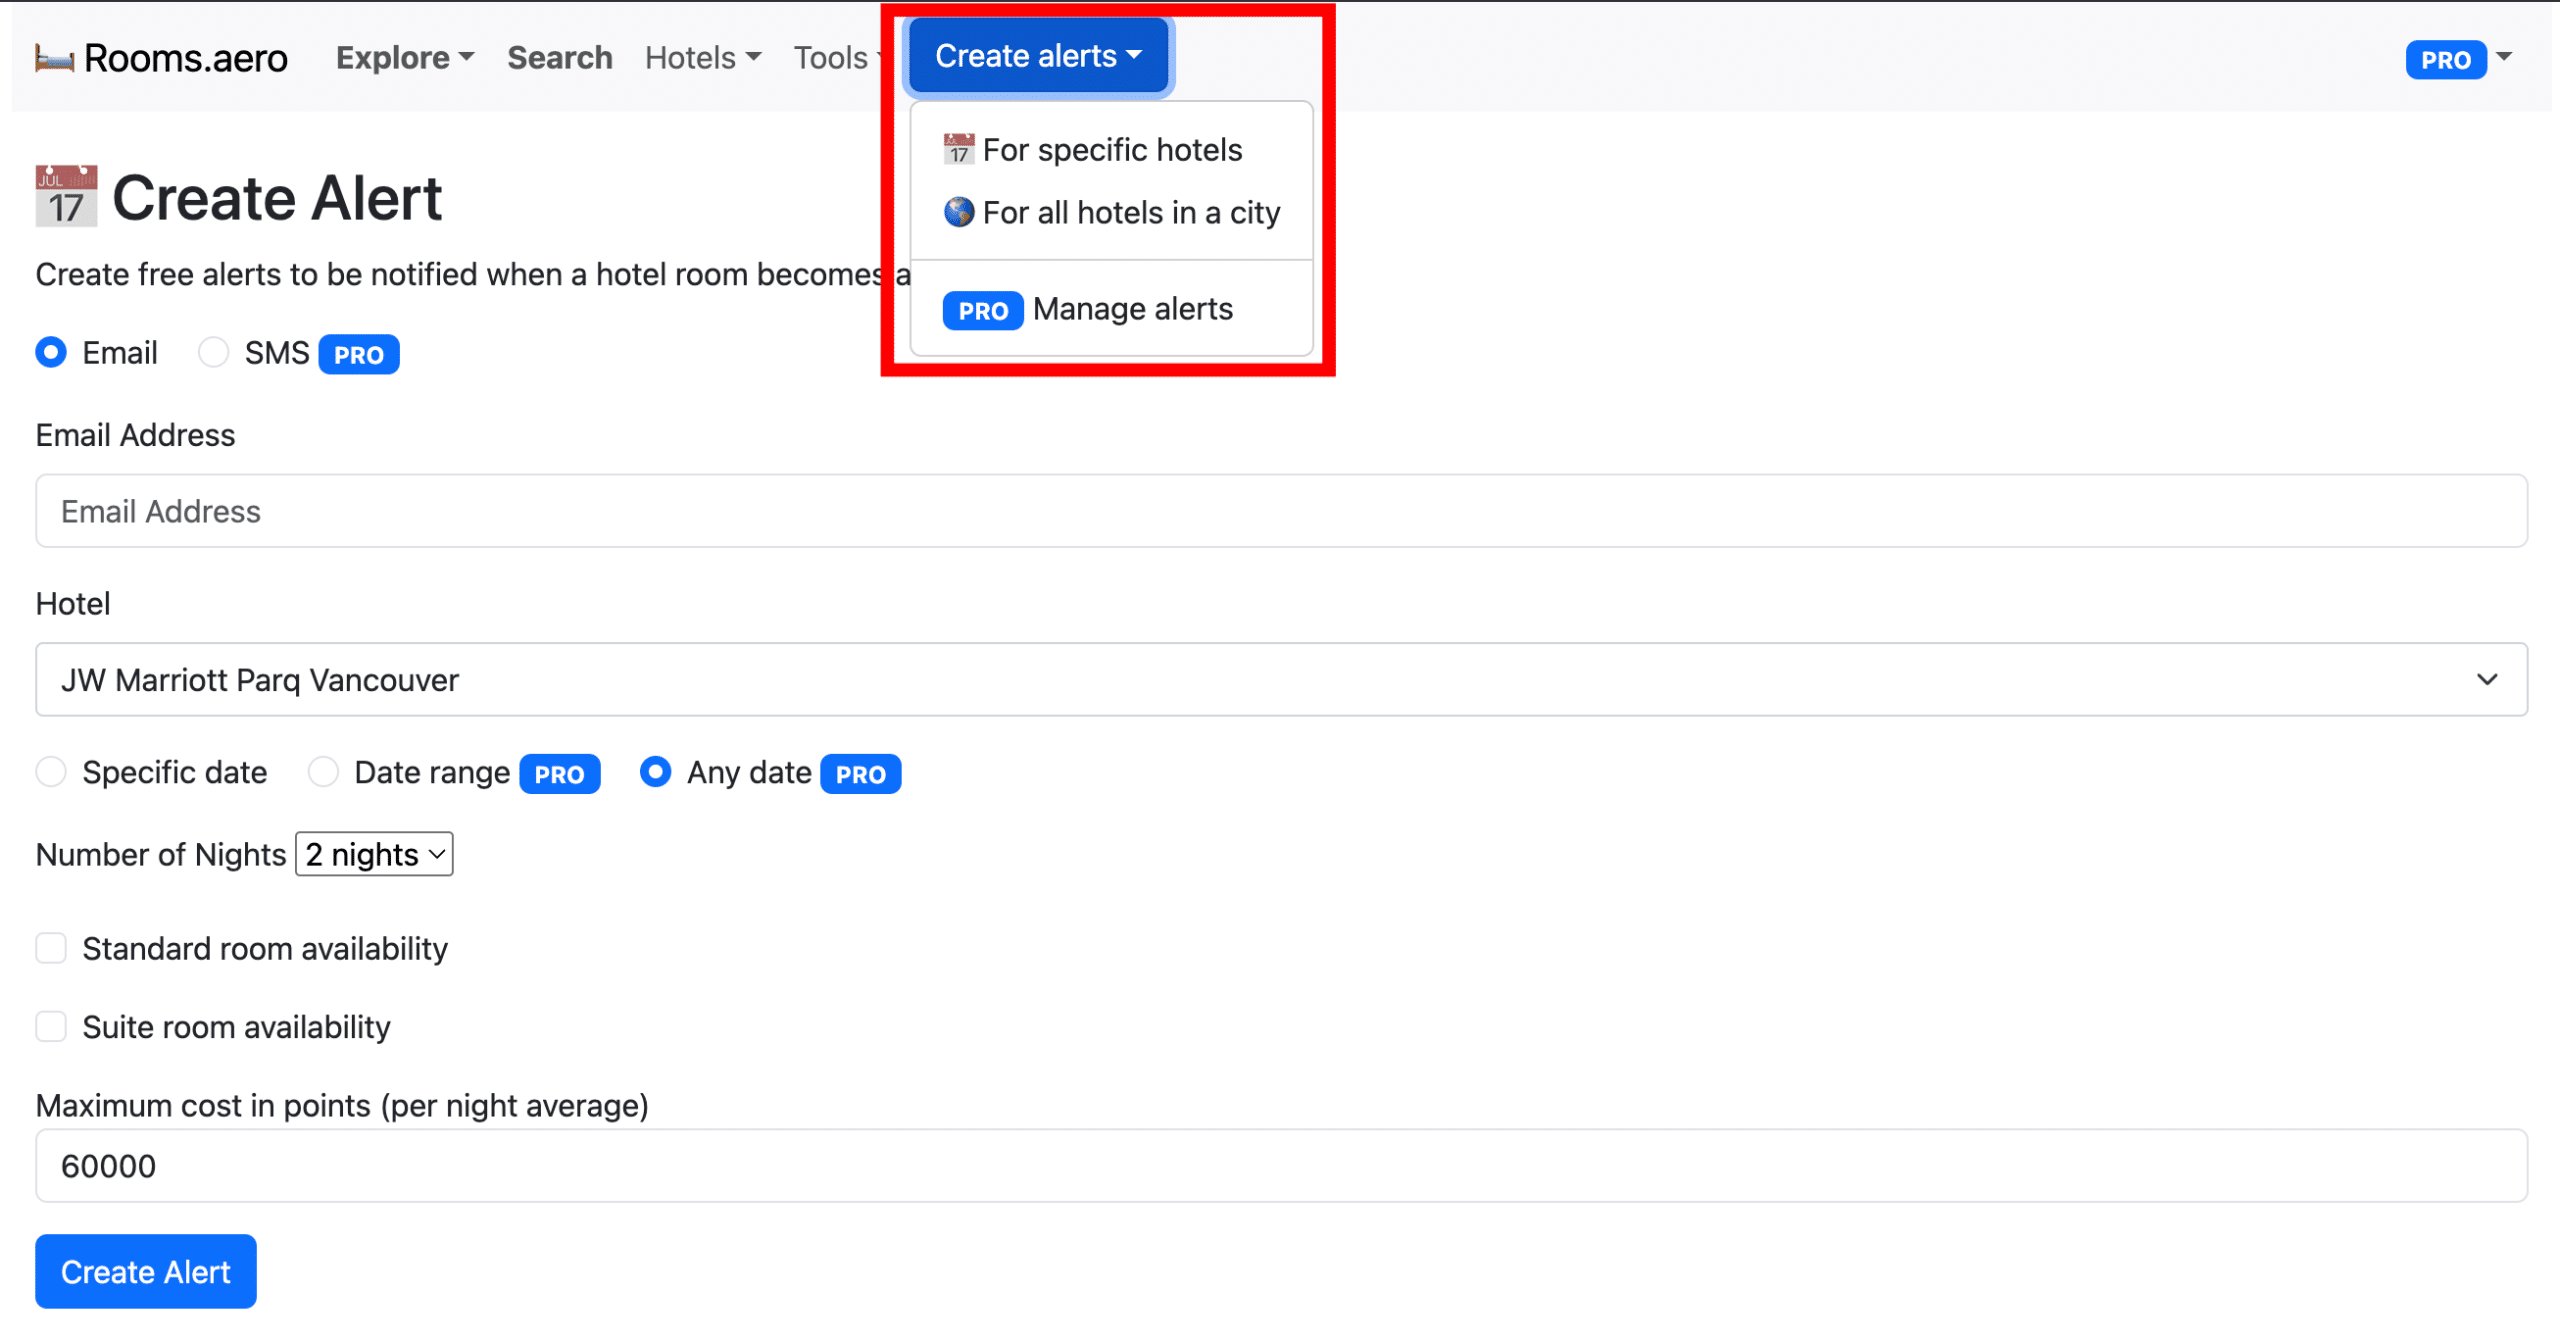Screen dimensions: 2560x1343
Task: Click the PRO badge next to SMS
Action: [358, 355]
